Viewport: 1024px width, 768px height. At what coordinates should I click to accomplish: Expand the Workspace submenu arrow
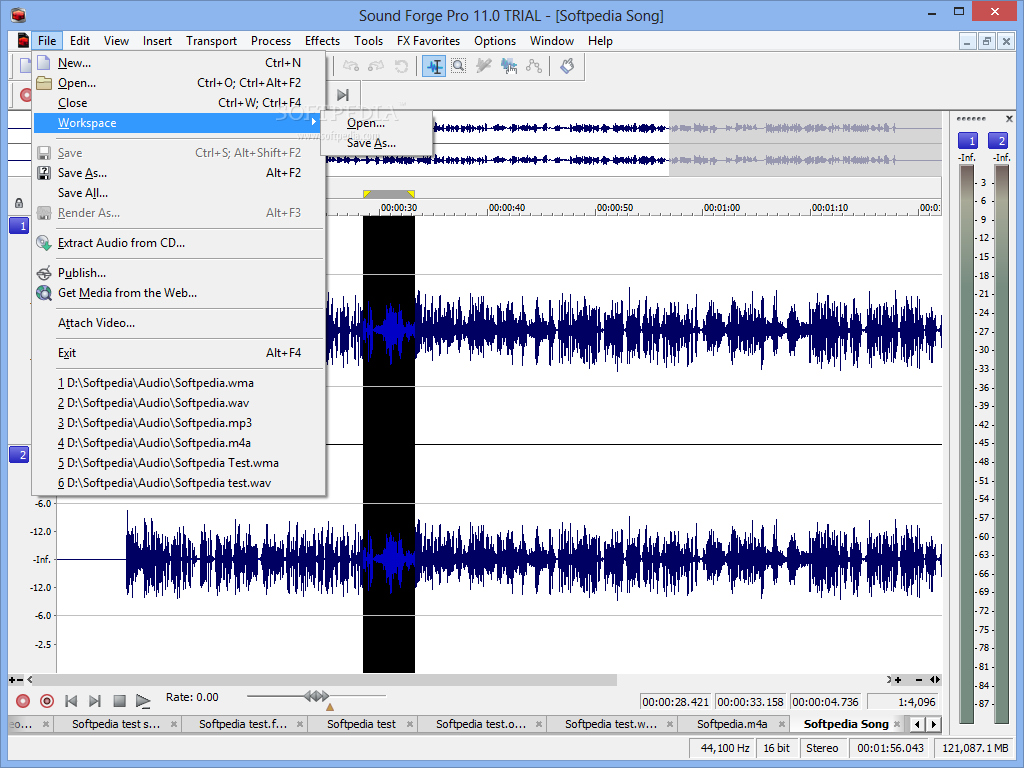314,123
